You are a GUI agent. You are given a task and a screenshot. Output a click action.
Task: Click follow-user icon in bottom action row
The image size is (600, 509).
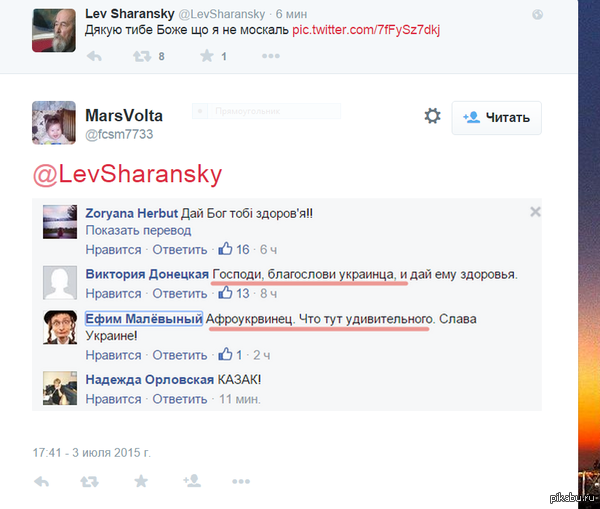192,481
